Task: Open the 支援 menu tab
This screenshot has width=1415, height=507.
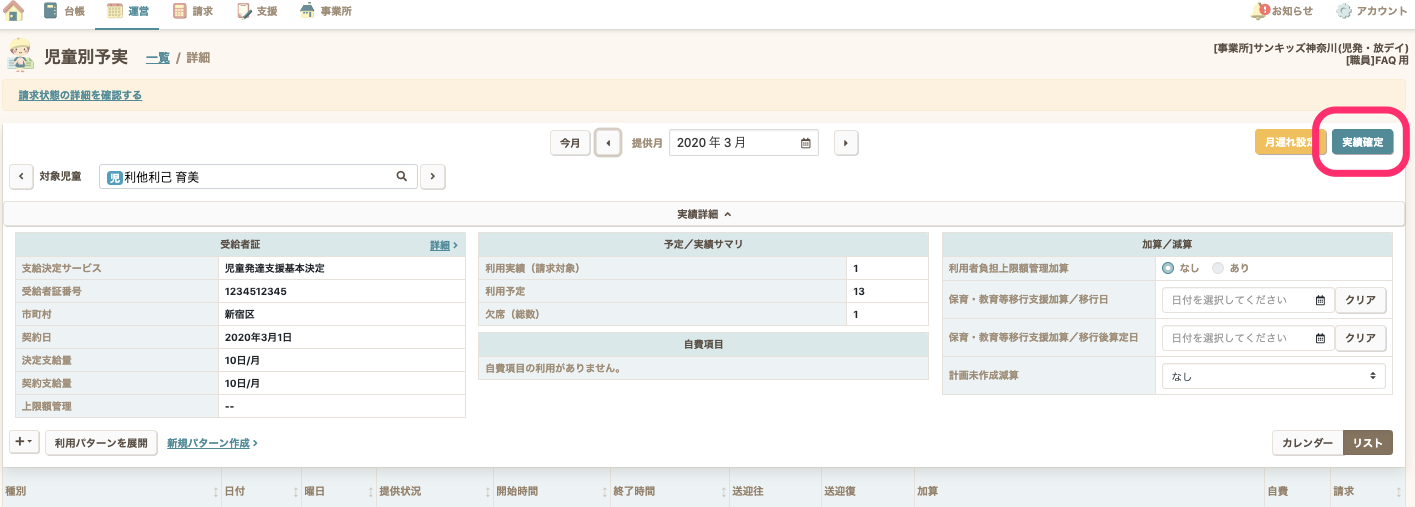Action: pyautogui.click(x=256, y=12)
